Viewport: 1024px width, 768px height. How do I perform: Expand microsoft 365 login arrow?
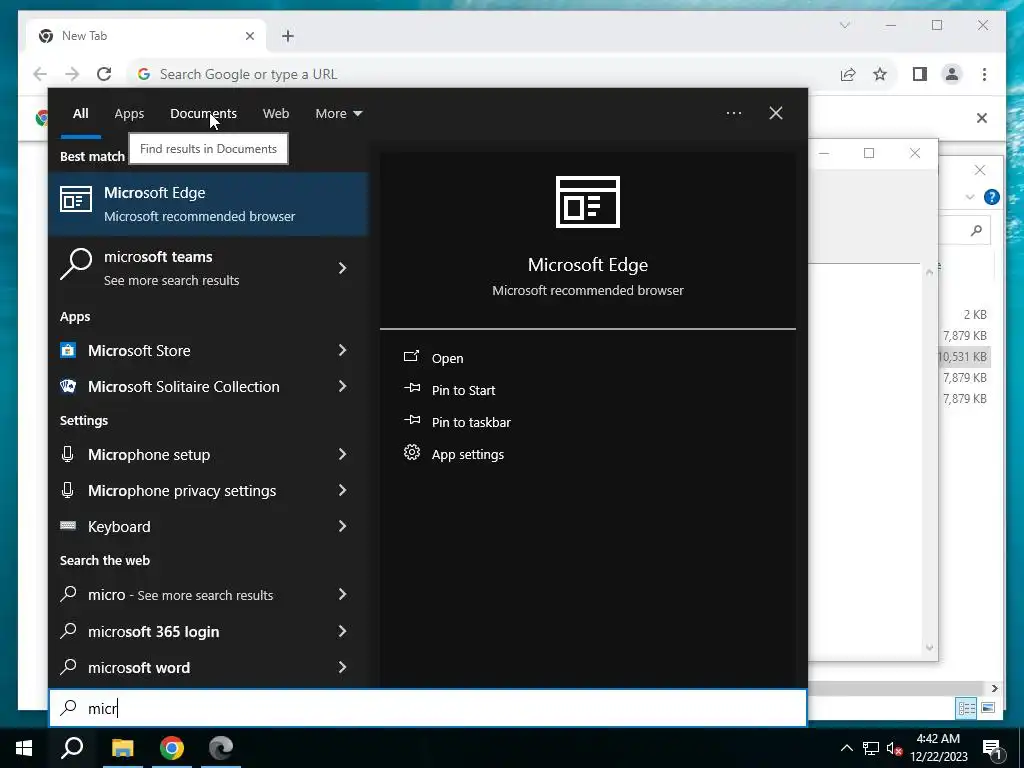[342, 631]
